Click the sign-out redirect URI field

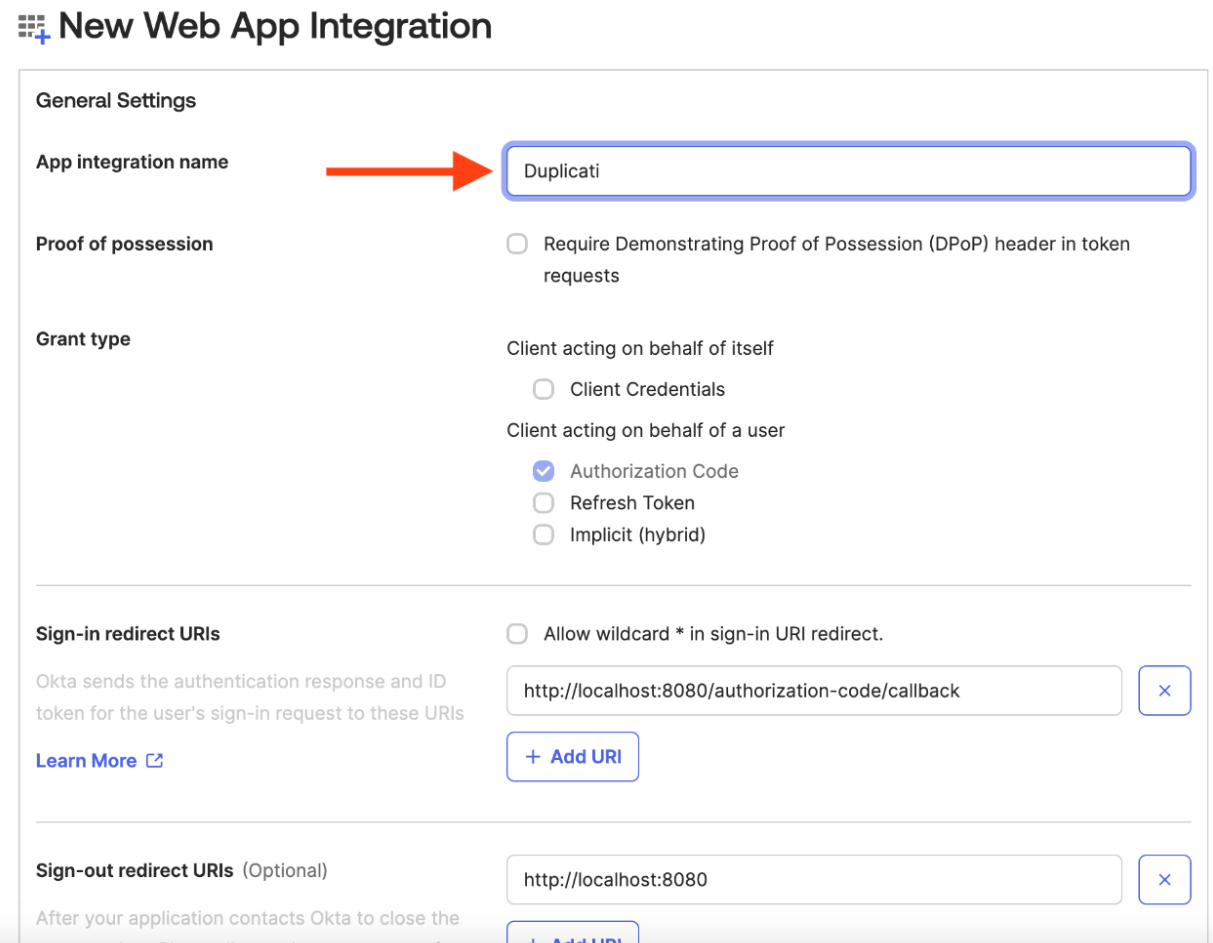point(813,880)
